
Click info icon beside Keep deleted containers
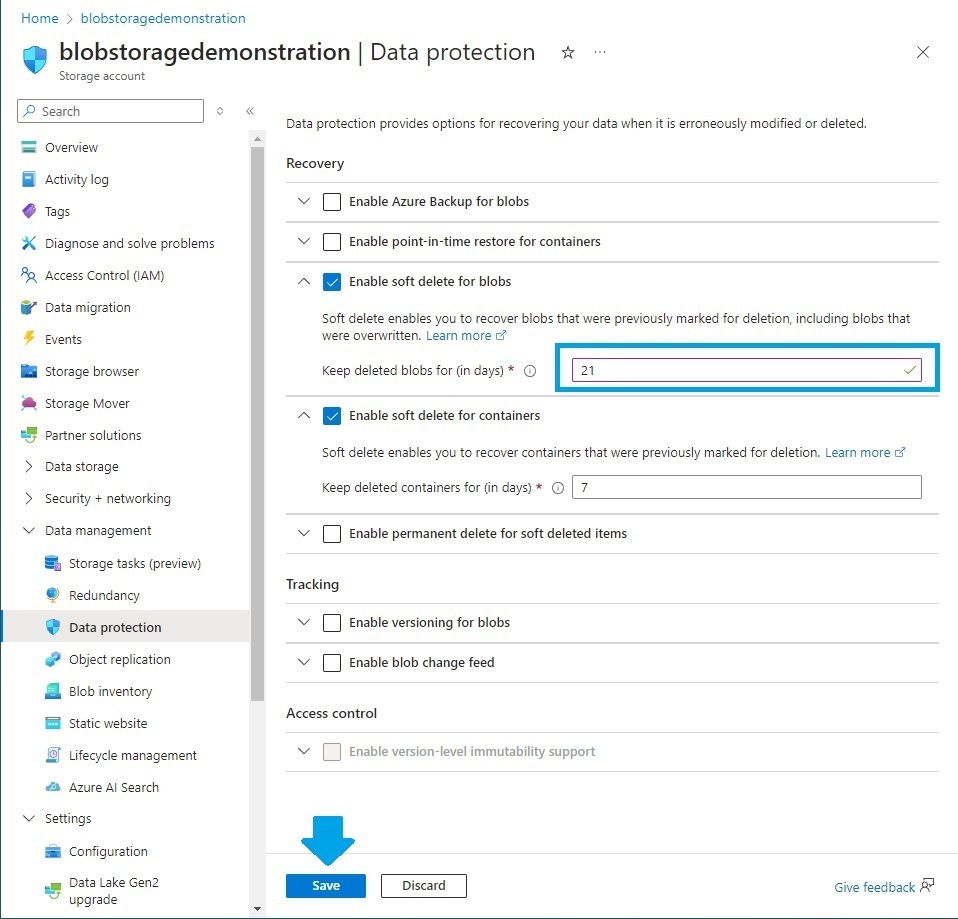point(558,488)
